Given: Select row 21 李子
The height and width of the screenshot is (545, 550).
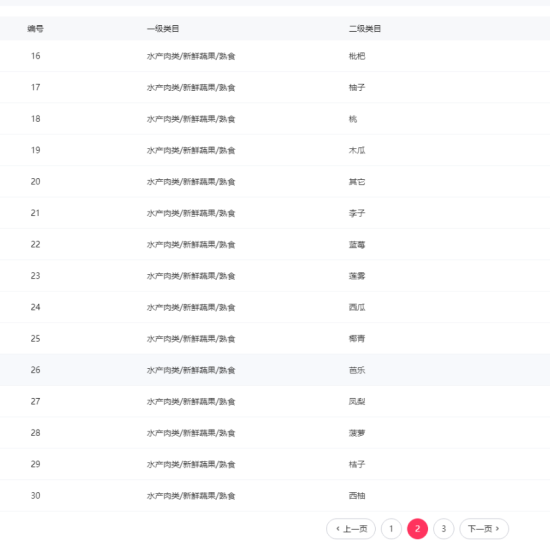Looking at the screenshot, I should pyautogui.click(x=275, y=213).
